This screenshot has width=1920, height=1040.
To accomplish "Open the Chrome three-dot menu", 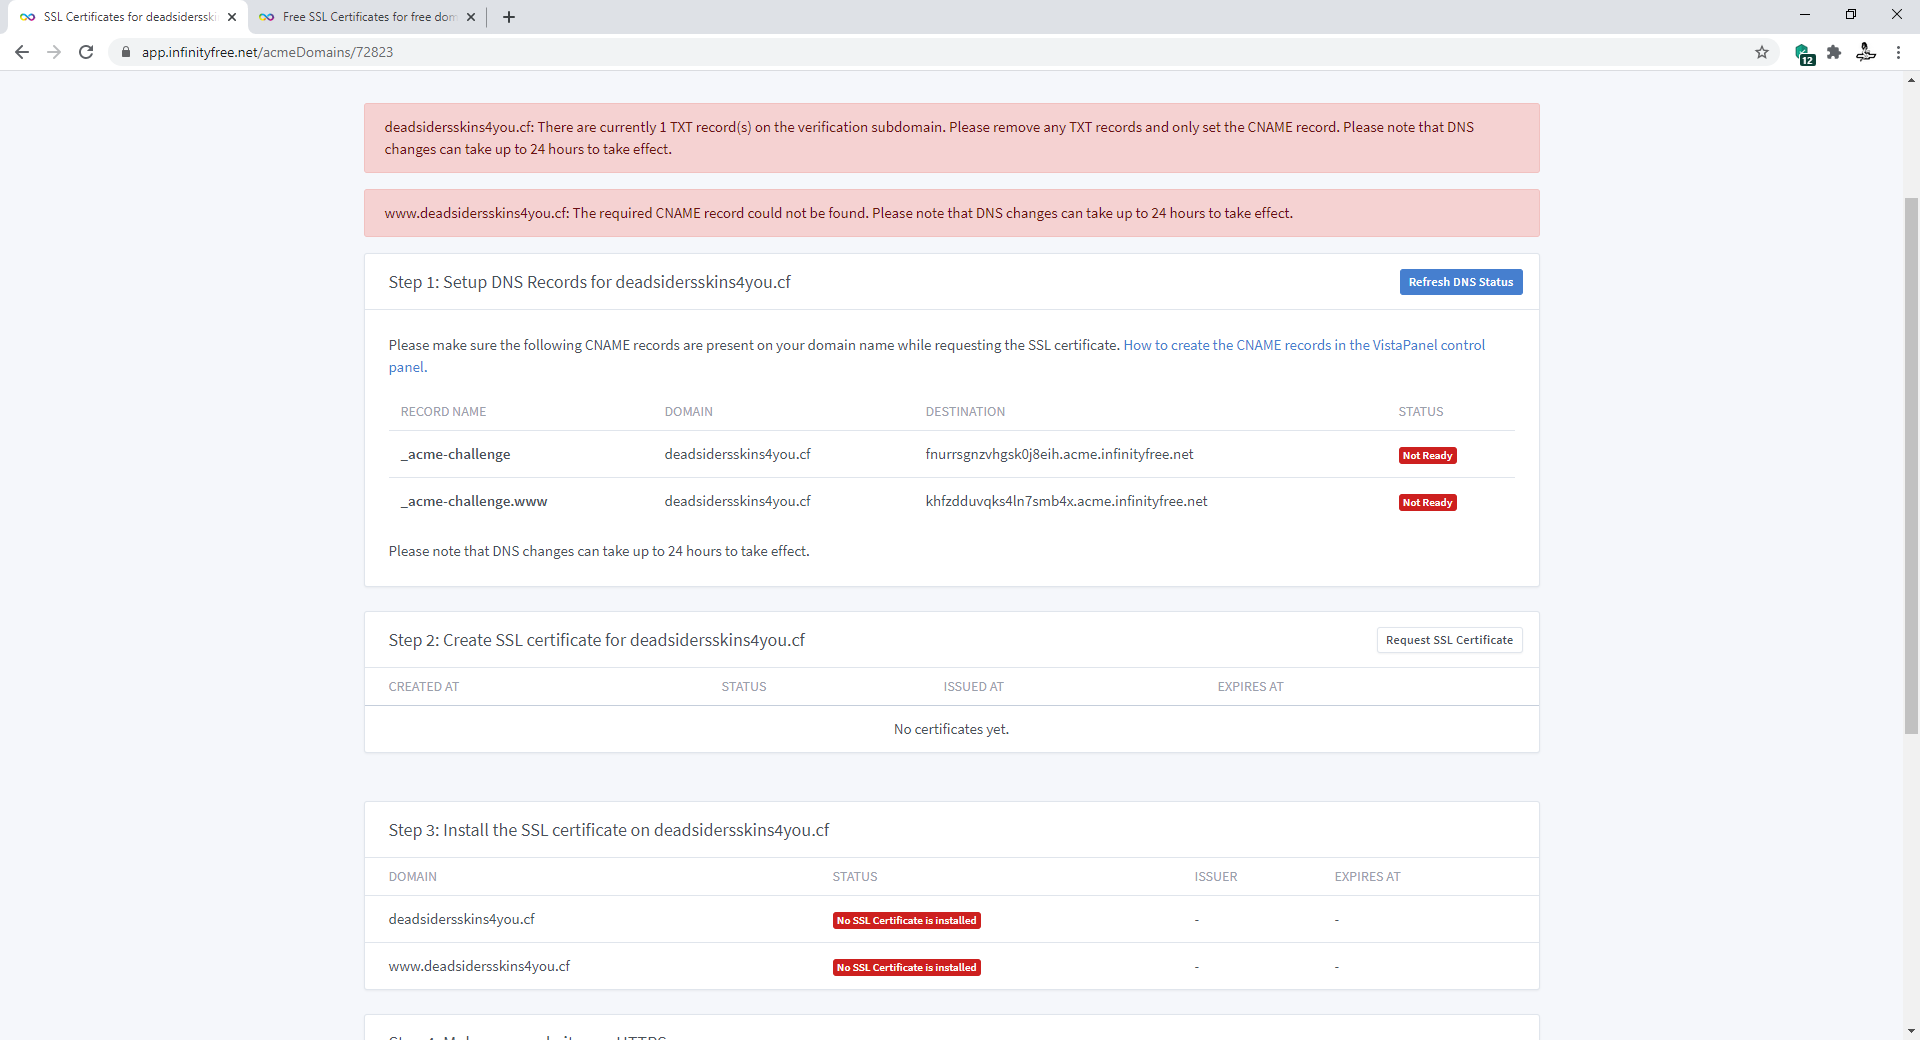I will point(1898,52).
